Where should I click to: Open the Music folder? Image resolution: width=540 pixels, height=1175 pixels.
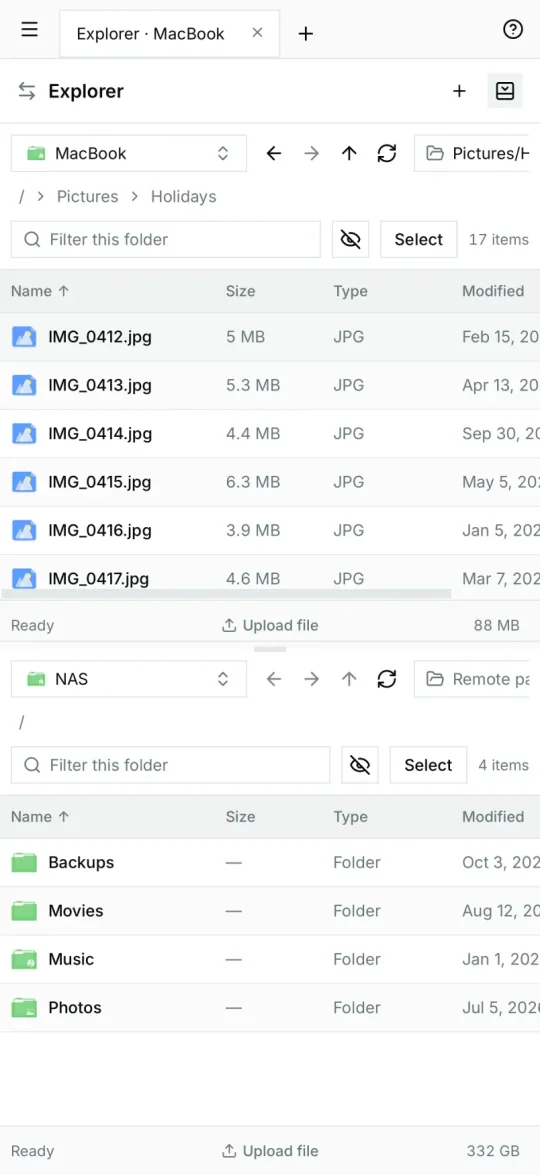(270, 959)
